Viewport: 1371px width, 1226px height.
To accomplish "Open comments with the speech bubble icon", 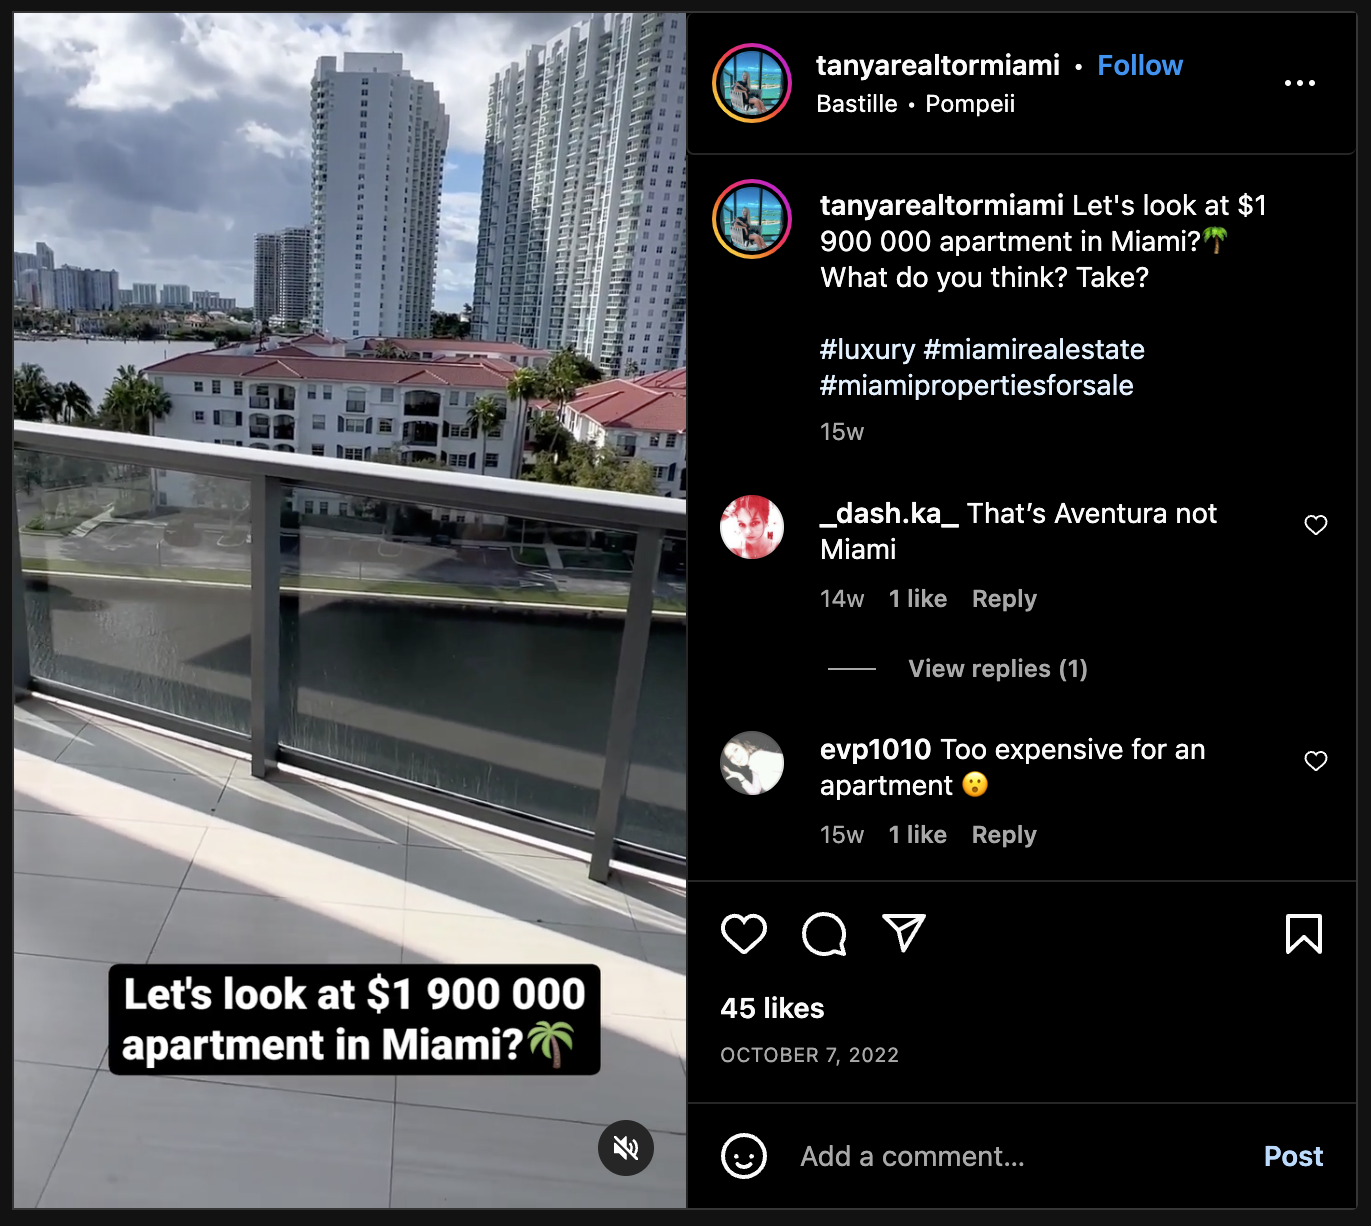I will [824, 934].
